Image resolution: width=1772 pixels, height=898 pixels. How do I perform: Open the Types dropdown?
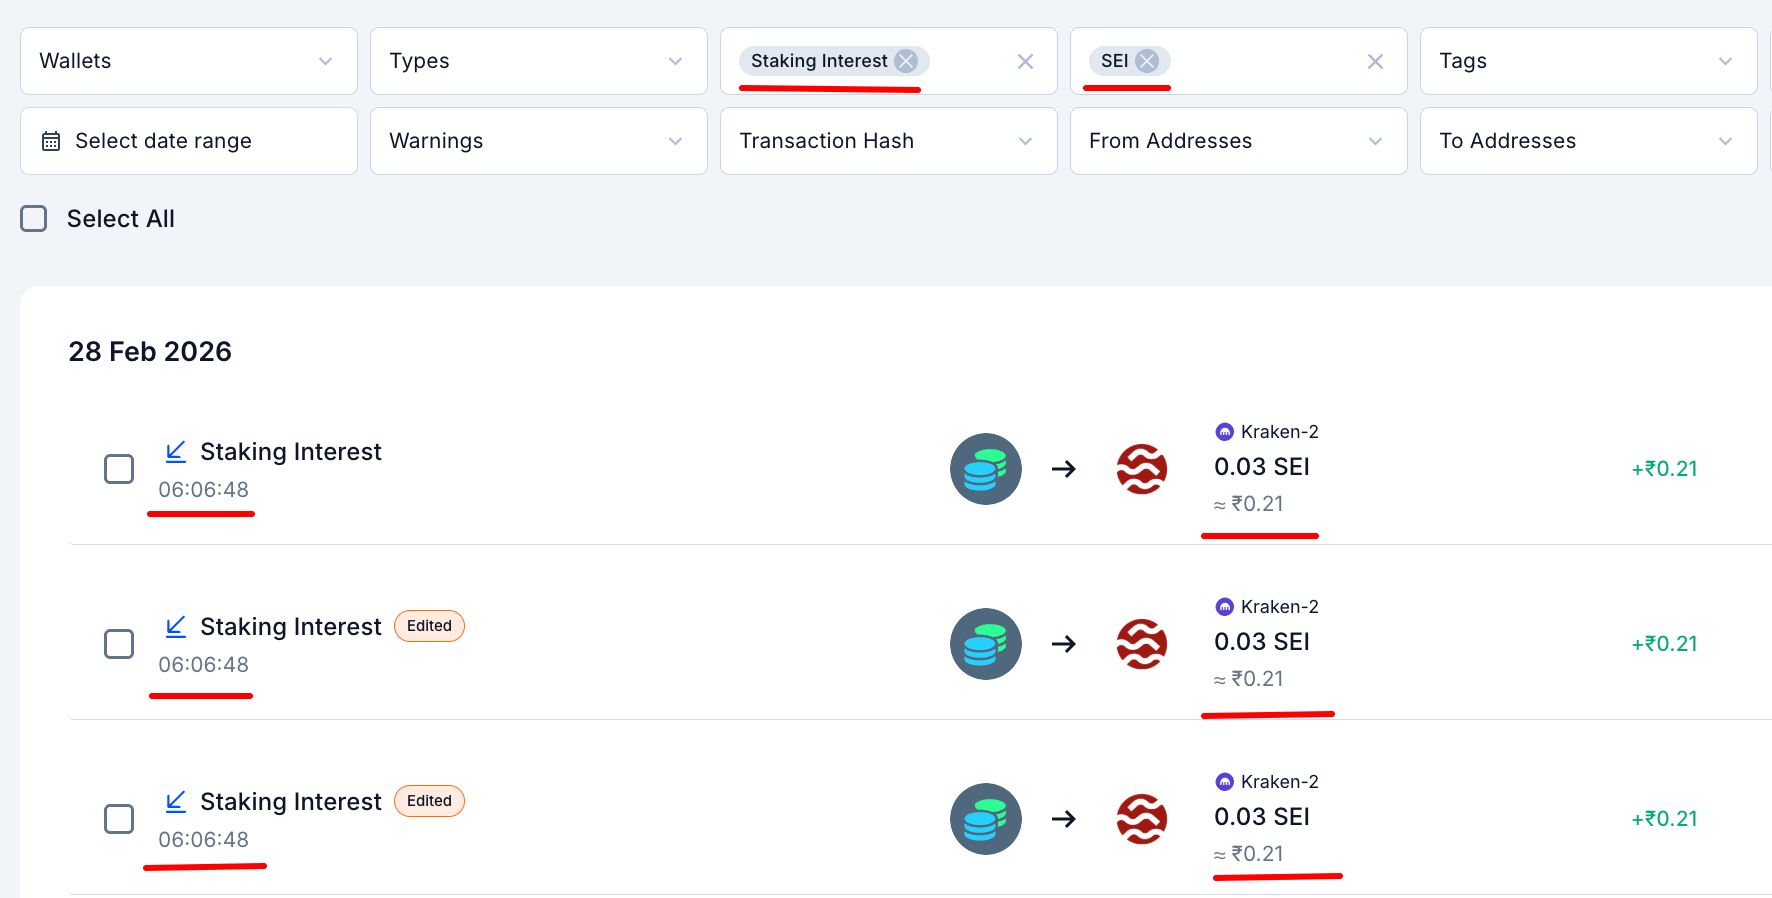coord(539,61)
